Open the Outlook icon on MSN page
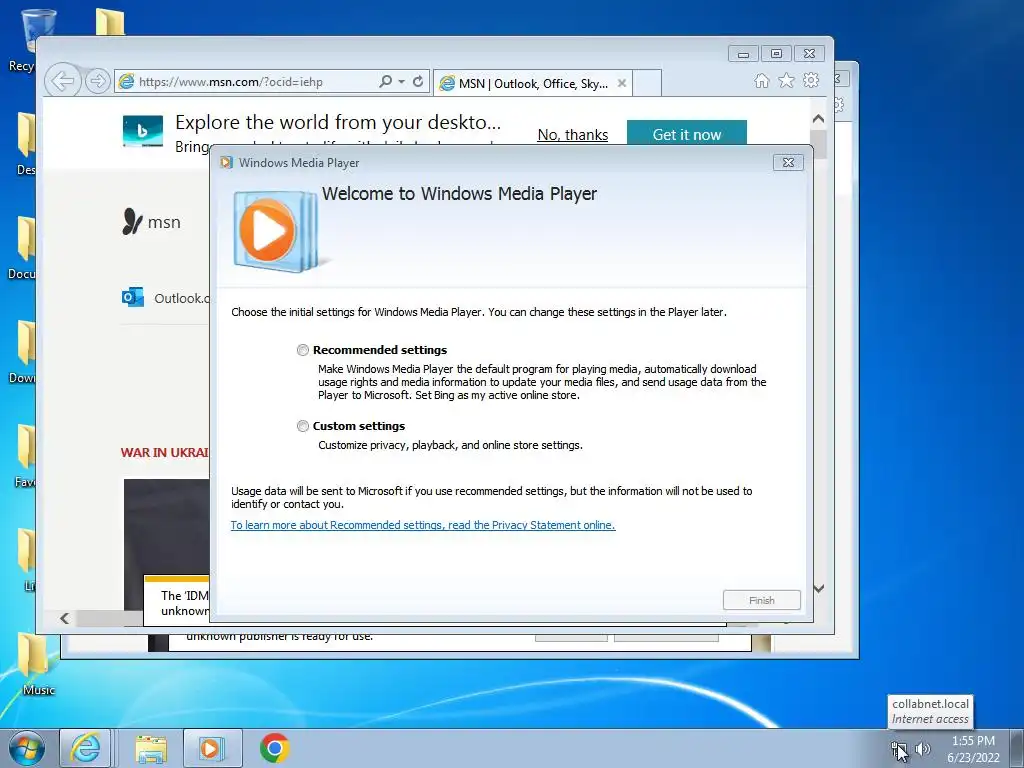 pos(133,297)
